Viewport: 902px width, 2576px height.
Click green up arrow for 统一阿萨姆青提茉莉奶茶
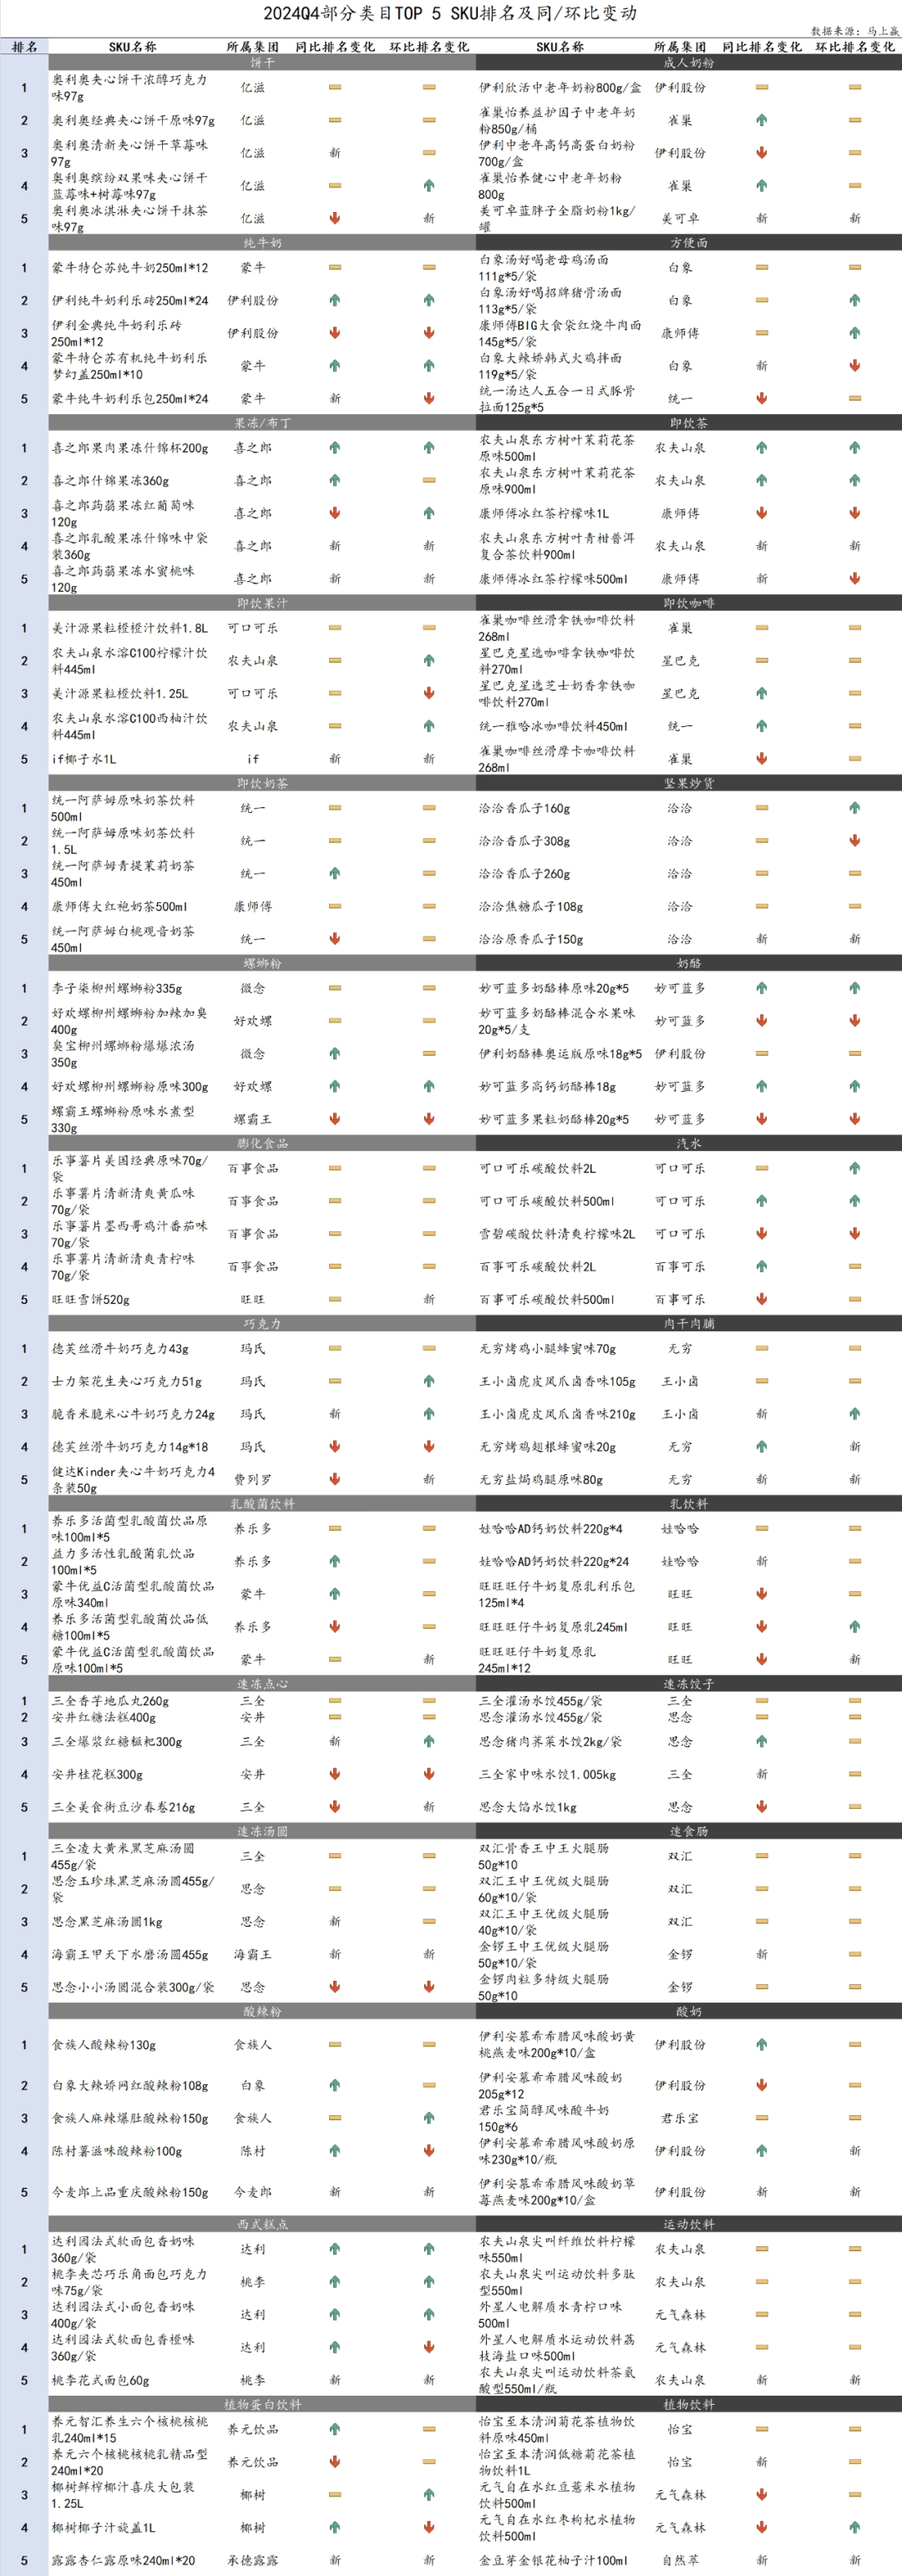coord(334,873)
